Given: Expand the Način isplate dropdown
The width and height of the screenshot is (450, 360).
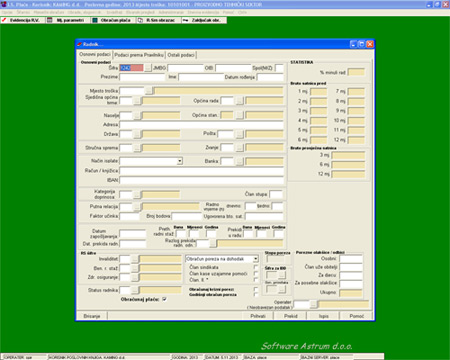Looking at the screenshot, I should click(180, 161).
